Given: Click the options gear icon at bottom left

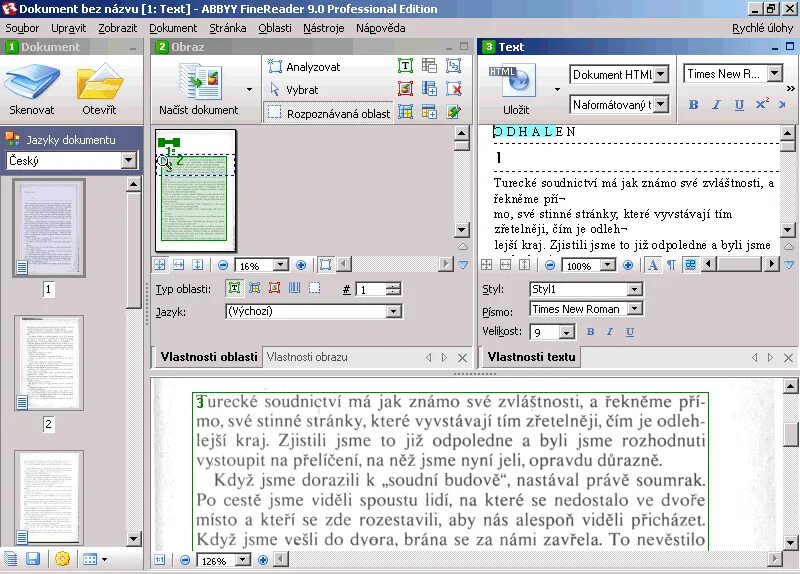Looking at the screenshot, I should (62, 560).
